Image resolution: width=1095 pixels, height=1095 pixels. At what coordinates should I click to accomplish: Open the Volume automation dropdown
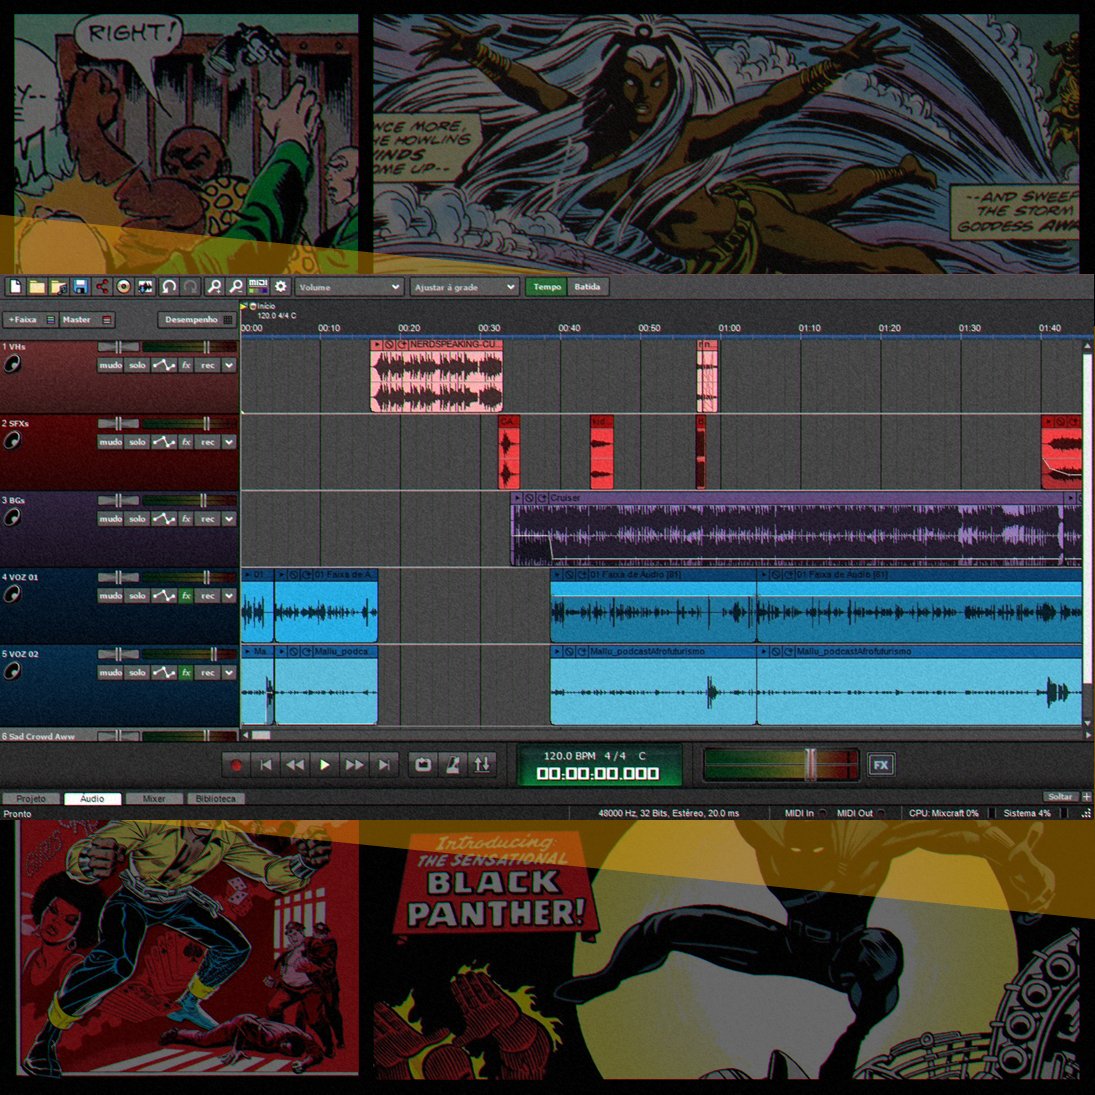pyautogui.click(x=349, y=287)
